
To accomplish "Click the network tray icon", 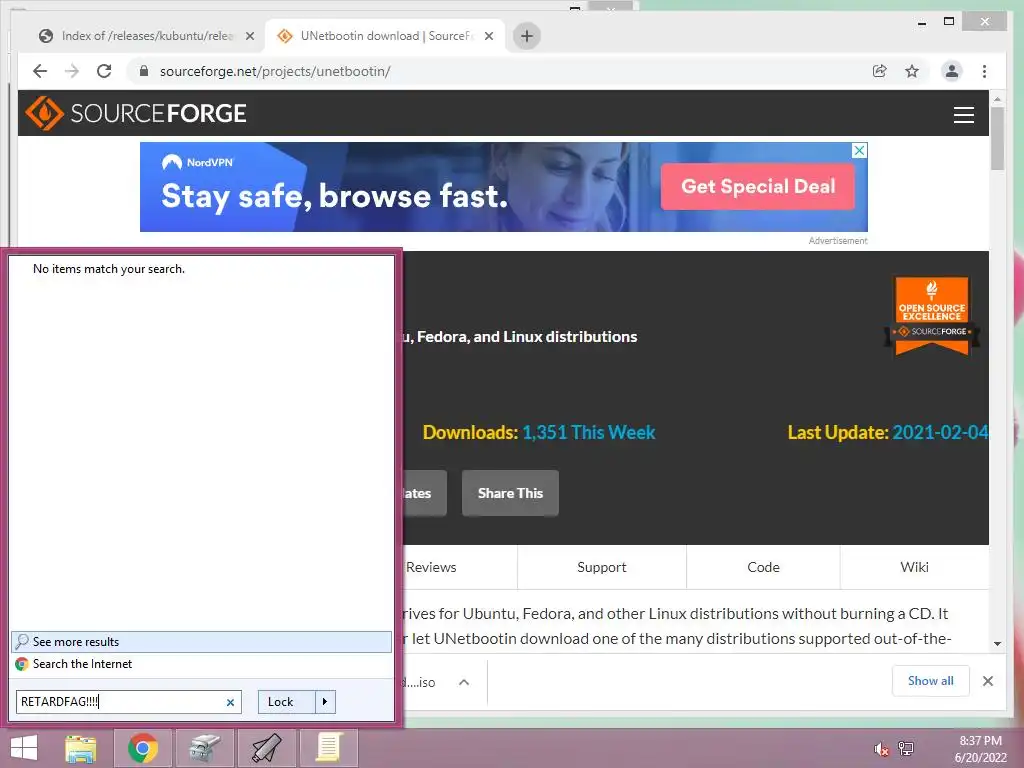I will click(x=906, y=749).
